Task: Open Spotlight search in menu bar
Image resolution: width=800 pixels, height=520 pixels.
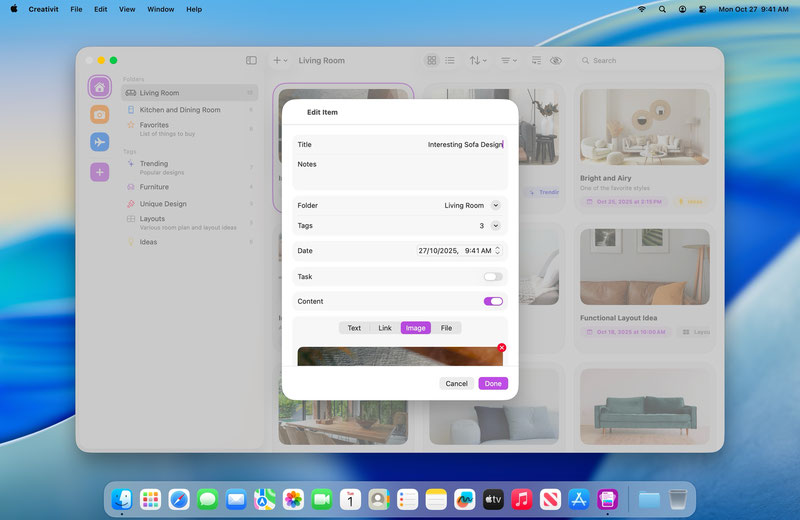Action: [x=662, y=9]
